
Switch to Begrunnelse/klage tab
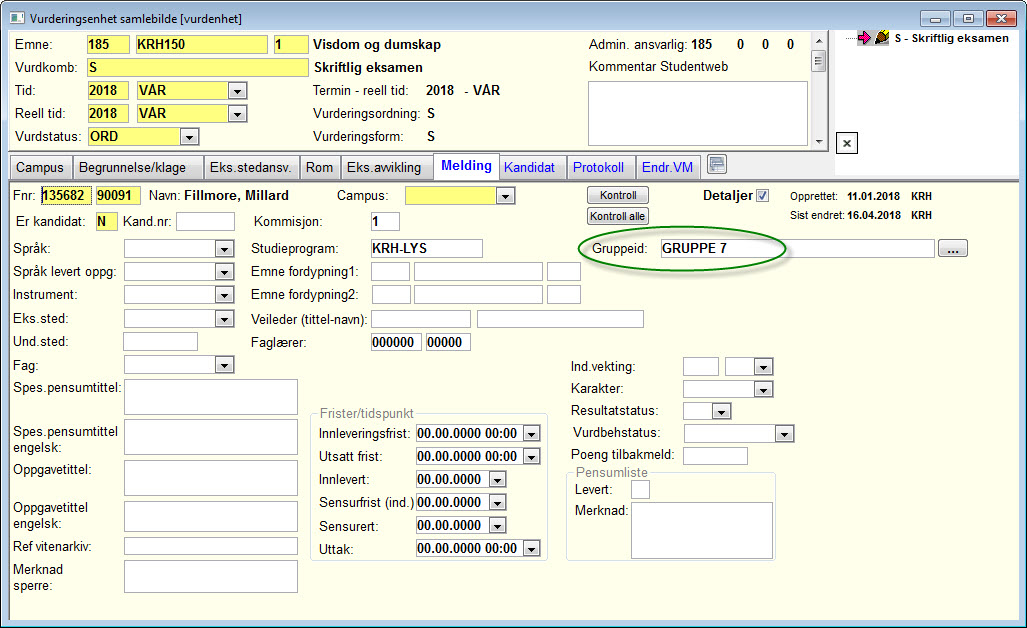click(x=132, y=168)
